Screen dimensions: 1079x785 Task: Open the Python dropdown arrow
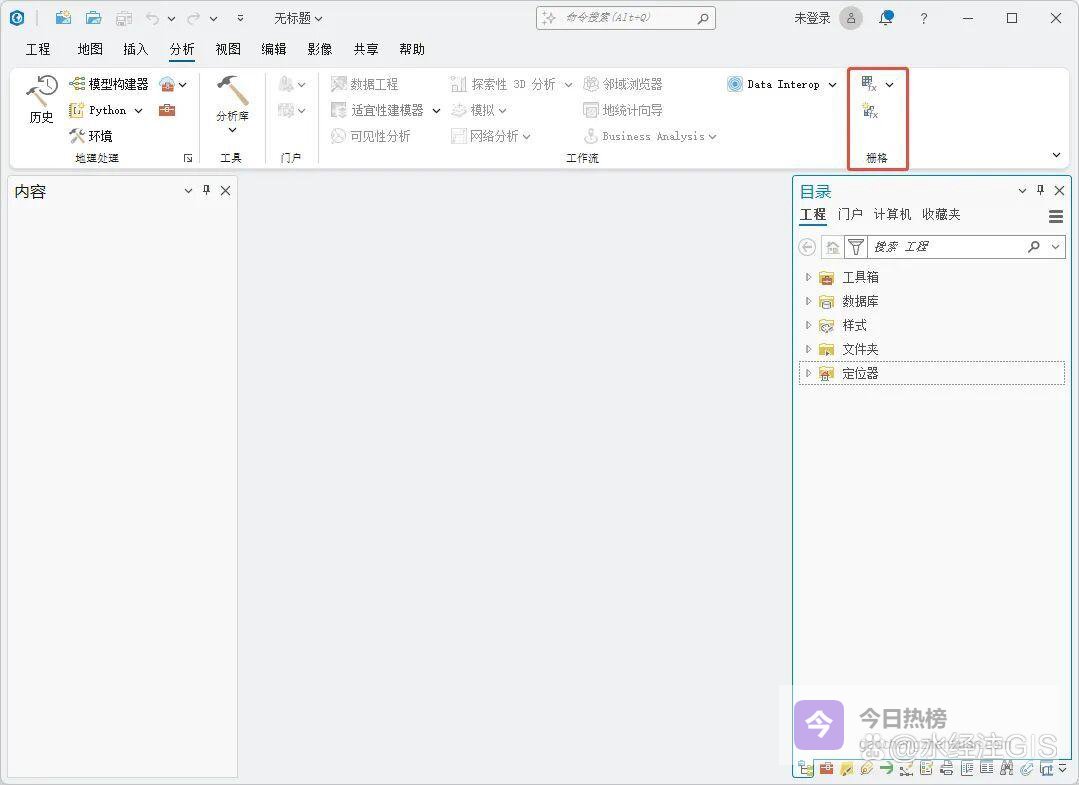click(138, 110)
